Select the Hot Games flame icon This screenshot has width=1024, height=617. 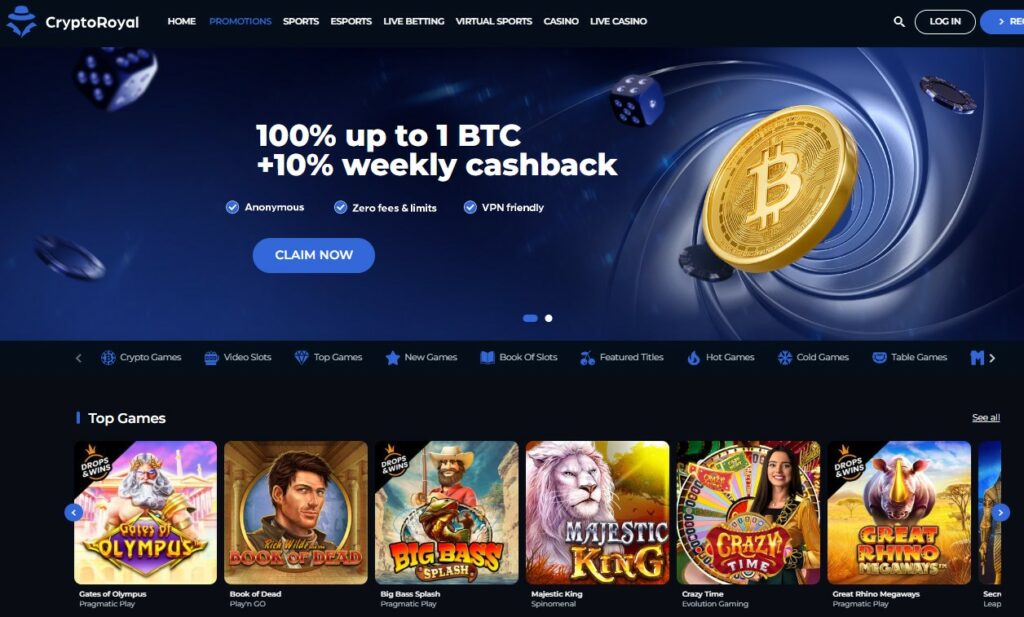pos(694,358)
